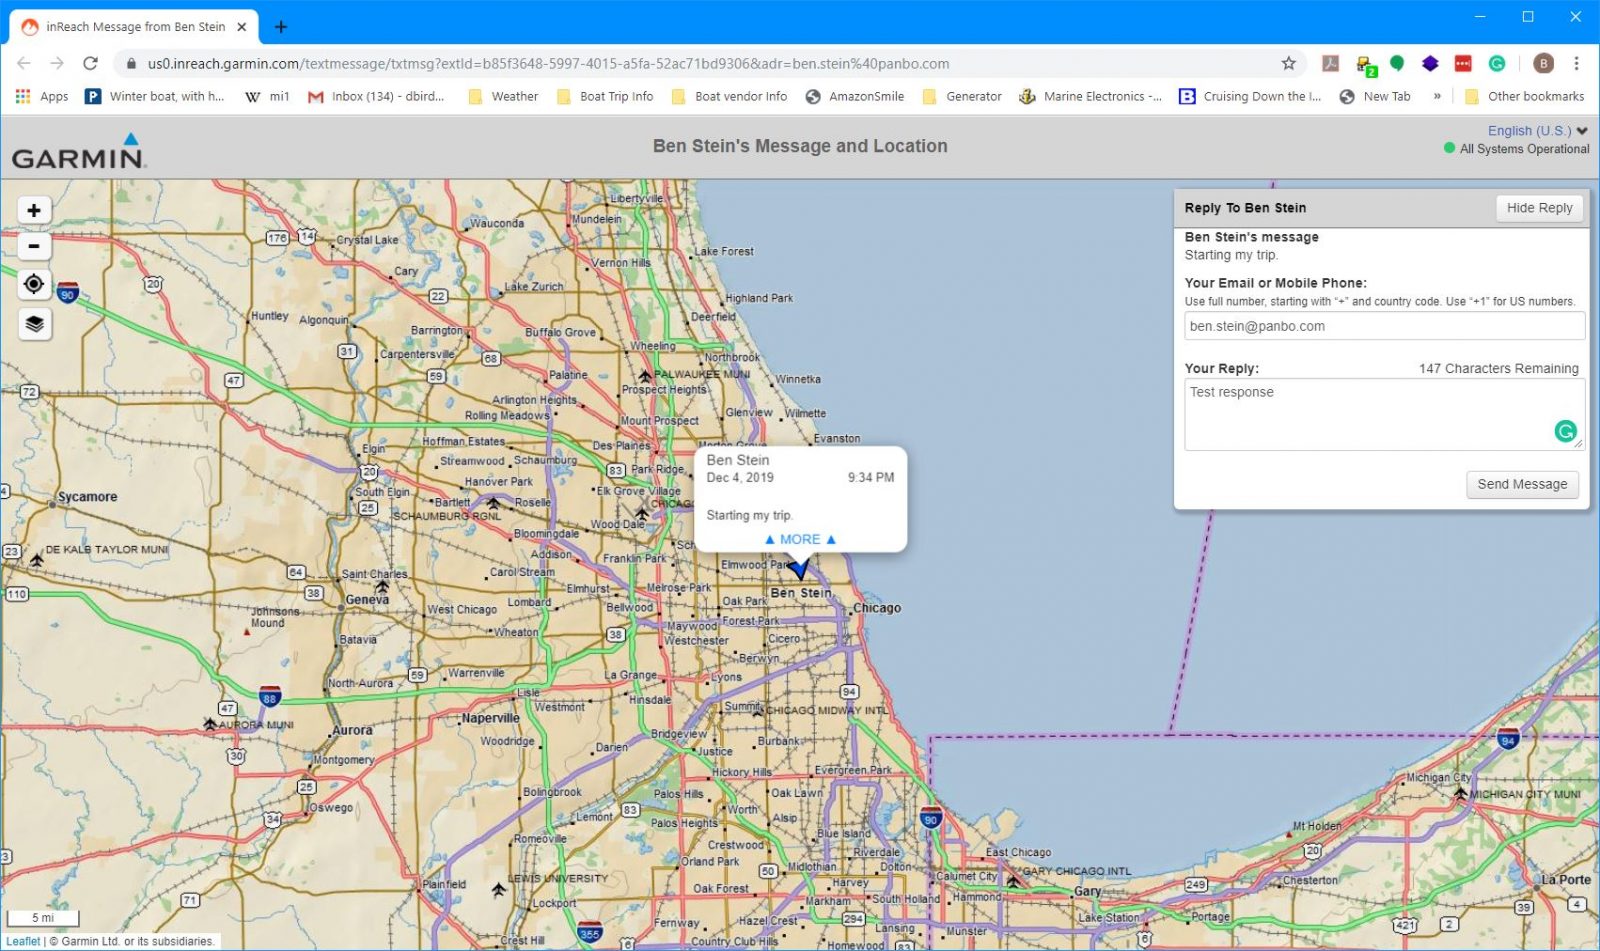This screenshot has width=1600, height=951.
Task: Open the AmazonSmile bookmark
Action: tap(855, 96)
